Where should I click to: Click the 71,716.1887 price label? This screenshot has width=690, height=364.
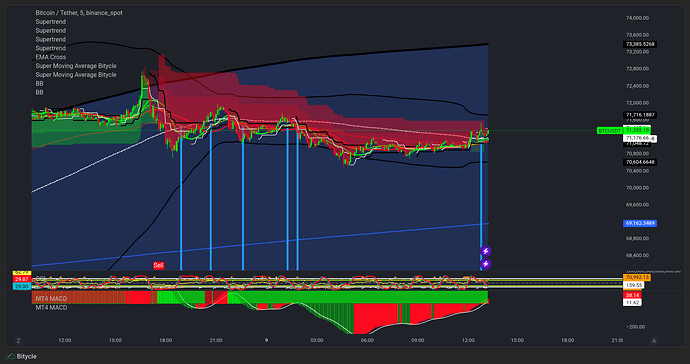[640, 115]
